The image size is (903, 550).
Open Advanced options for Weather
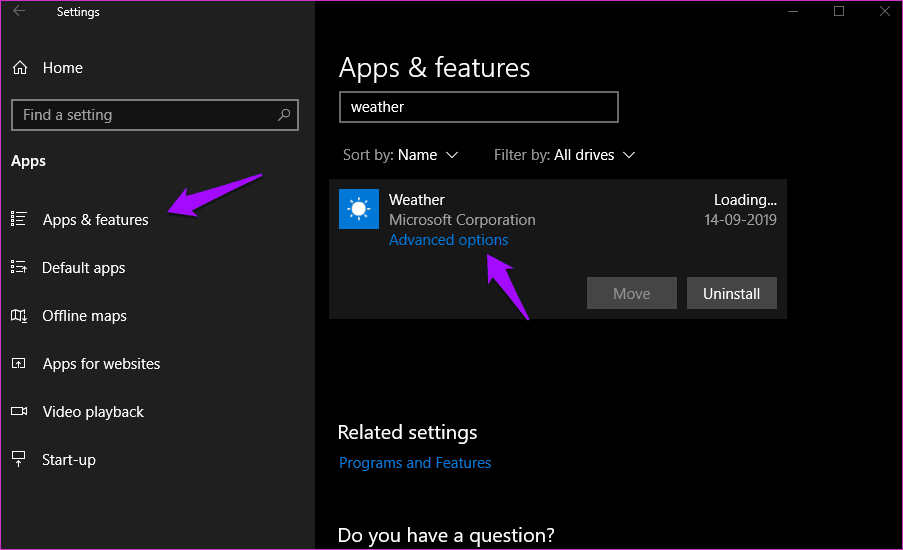pos(449,240)
